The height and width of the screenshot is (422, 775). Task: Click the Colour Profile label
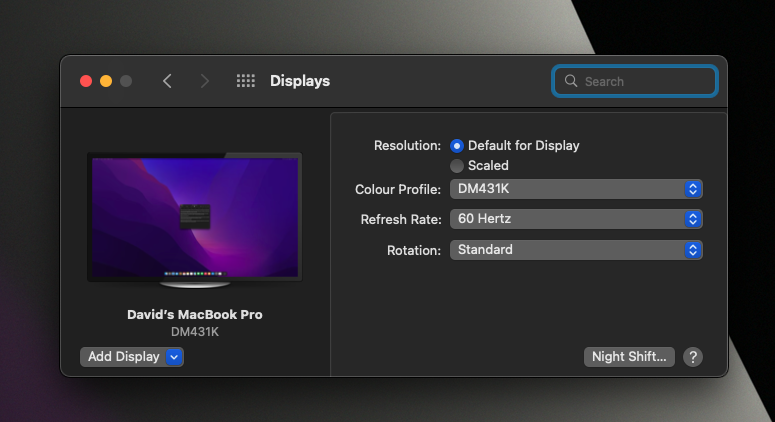pos(398,189)
